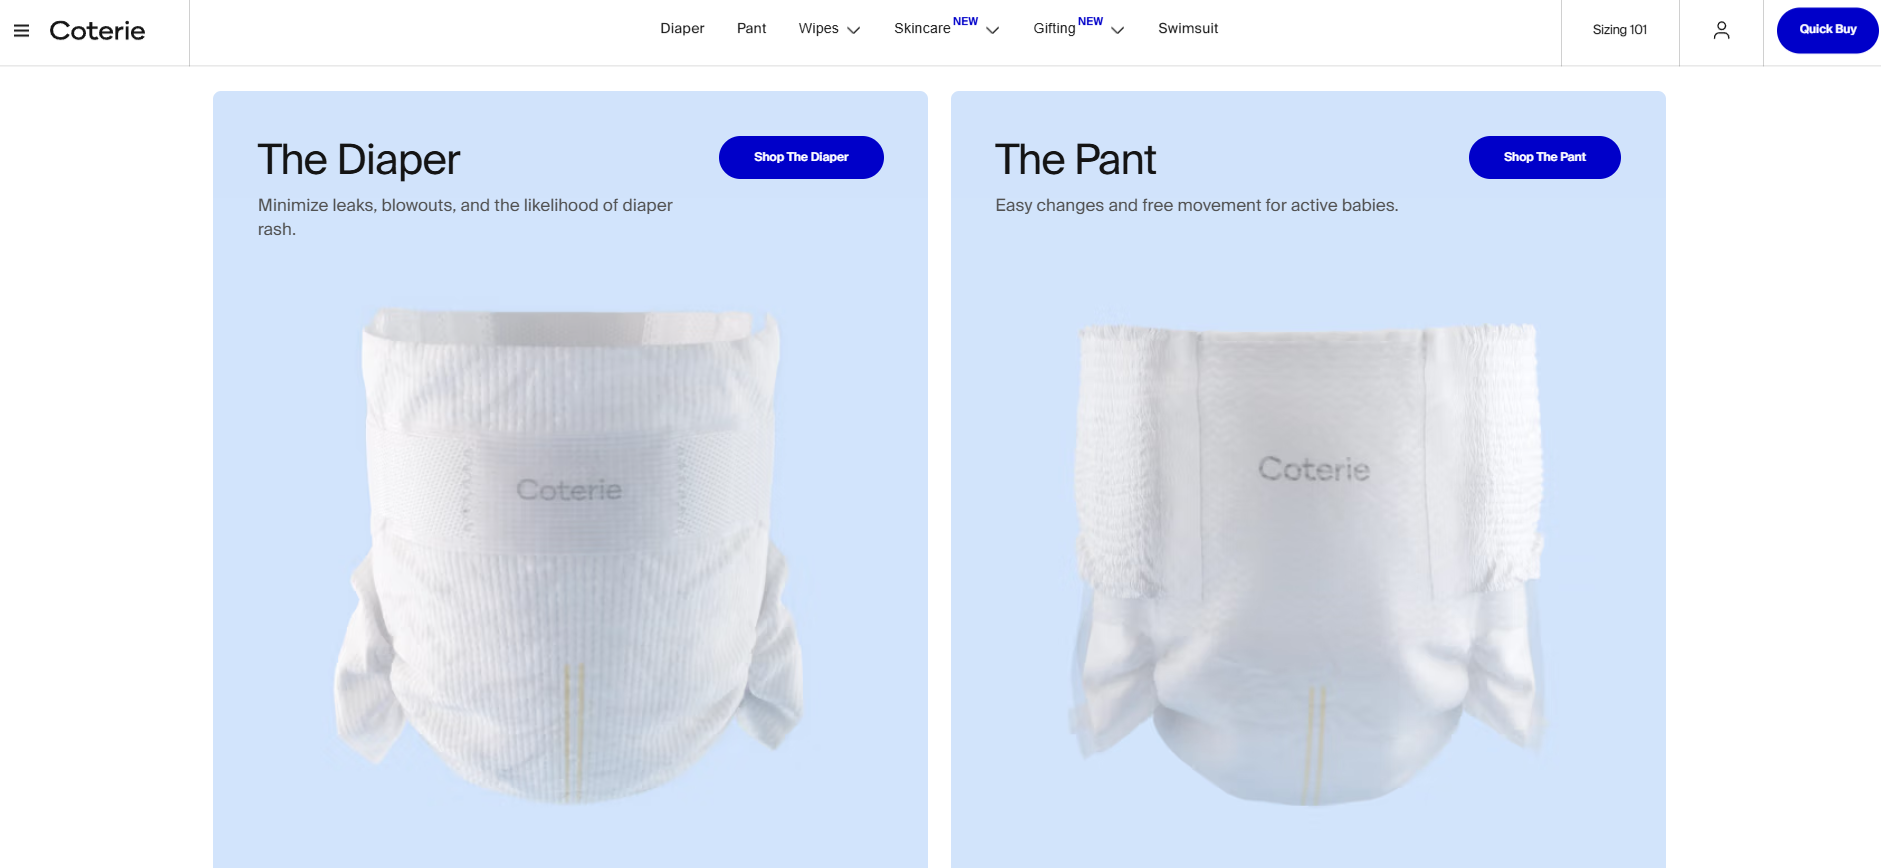Click the Shop The Diaper button

coord(801,157)
